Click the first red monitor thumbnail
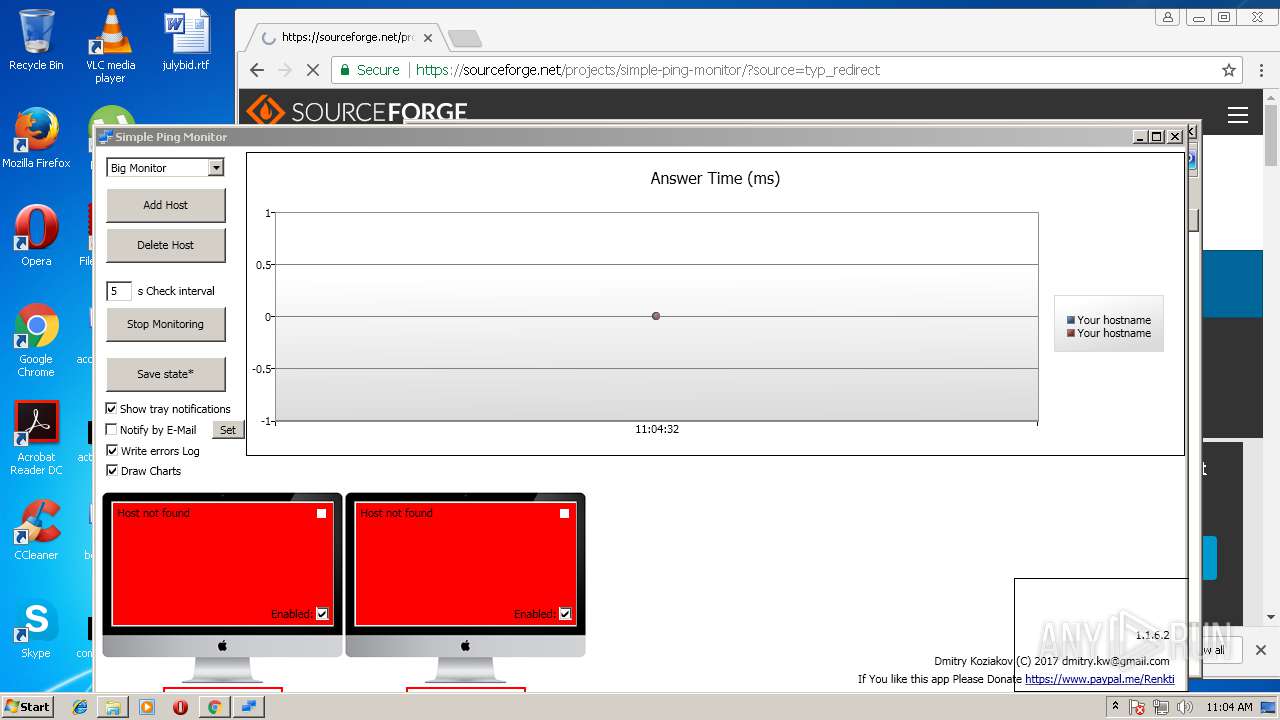The image size is (1280, 720). [222, 564]
